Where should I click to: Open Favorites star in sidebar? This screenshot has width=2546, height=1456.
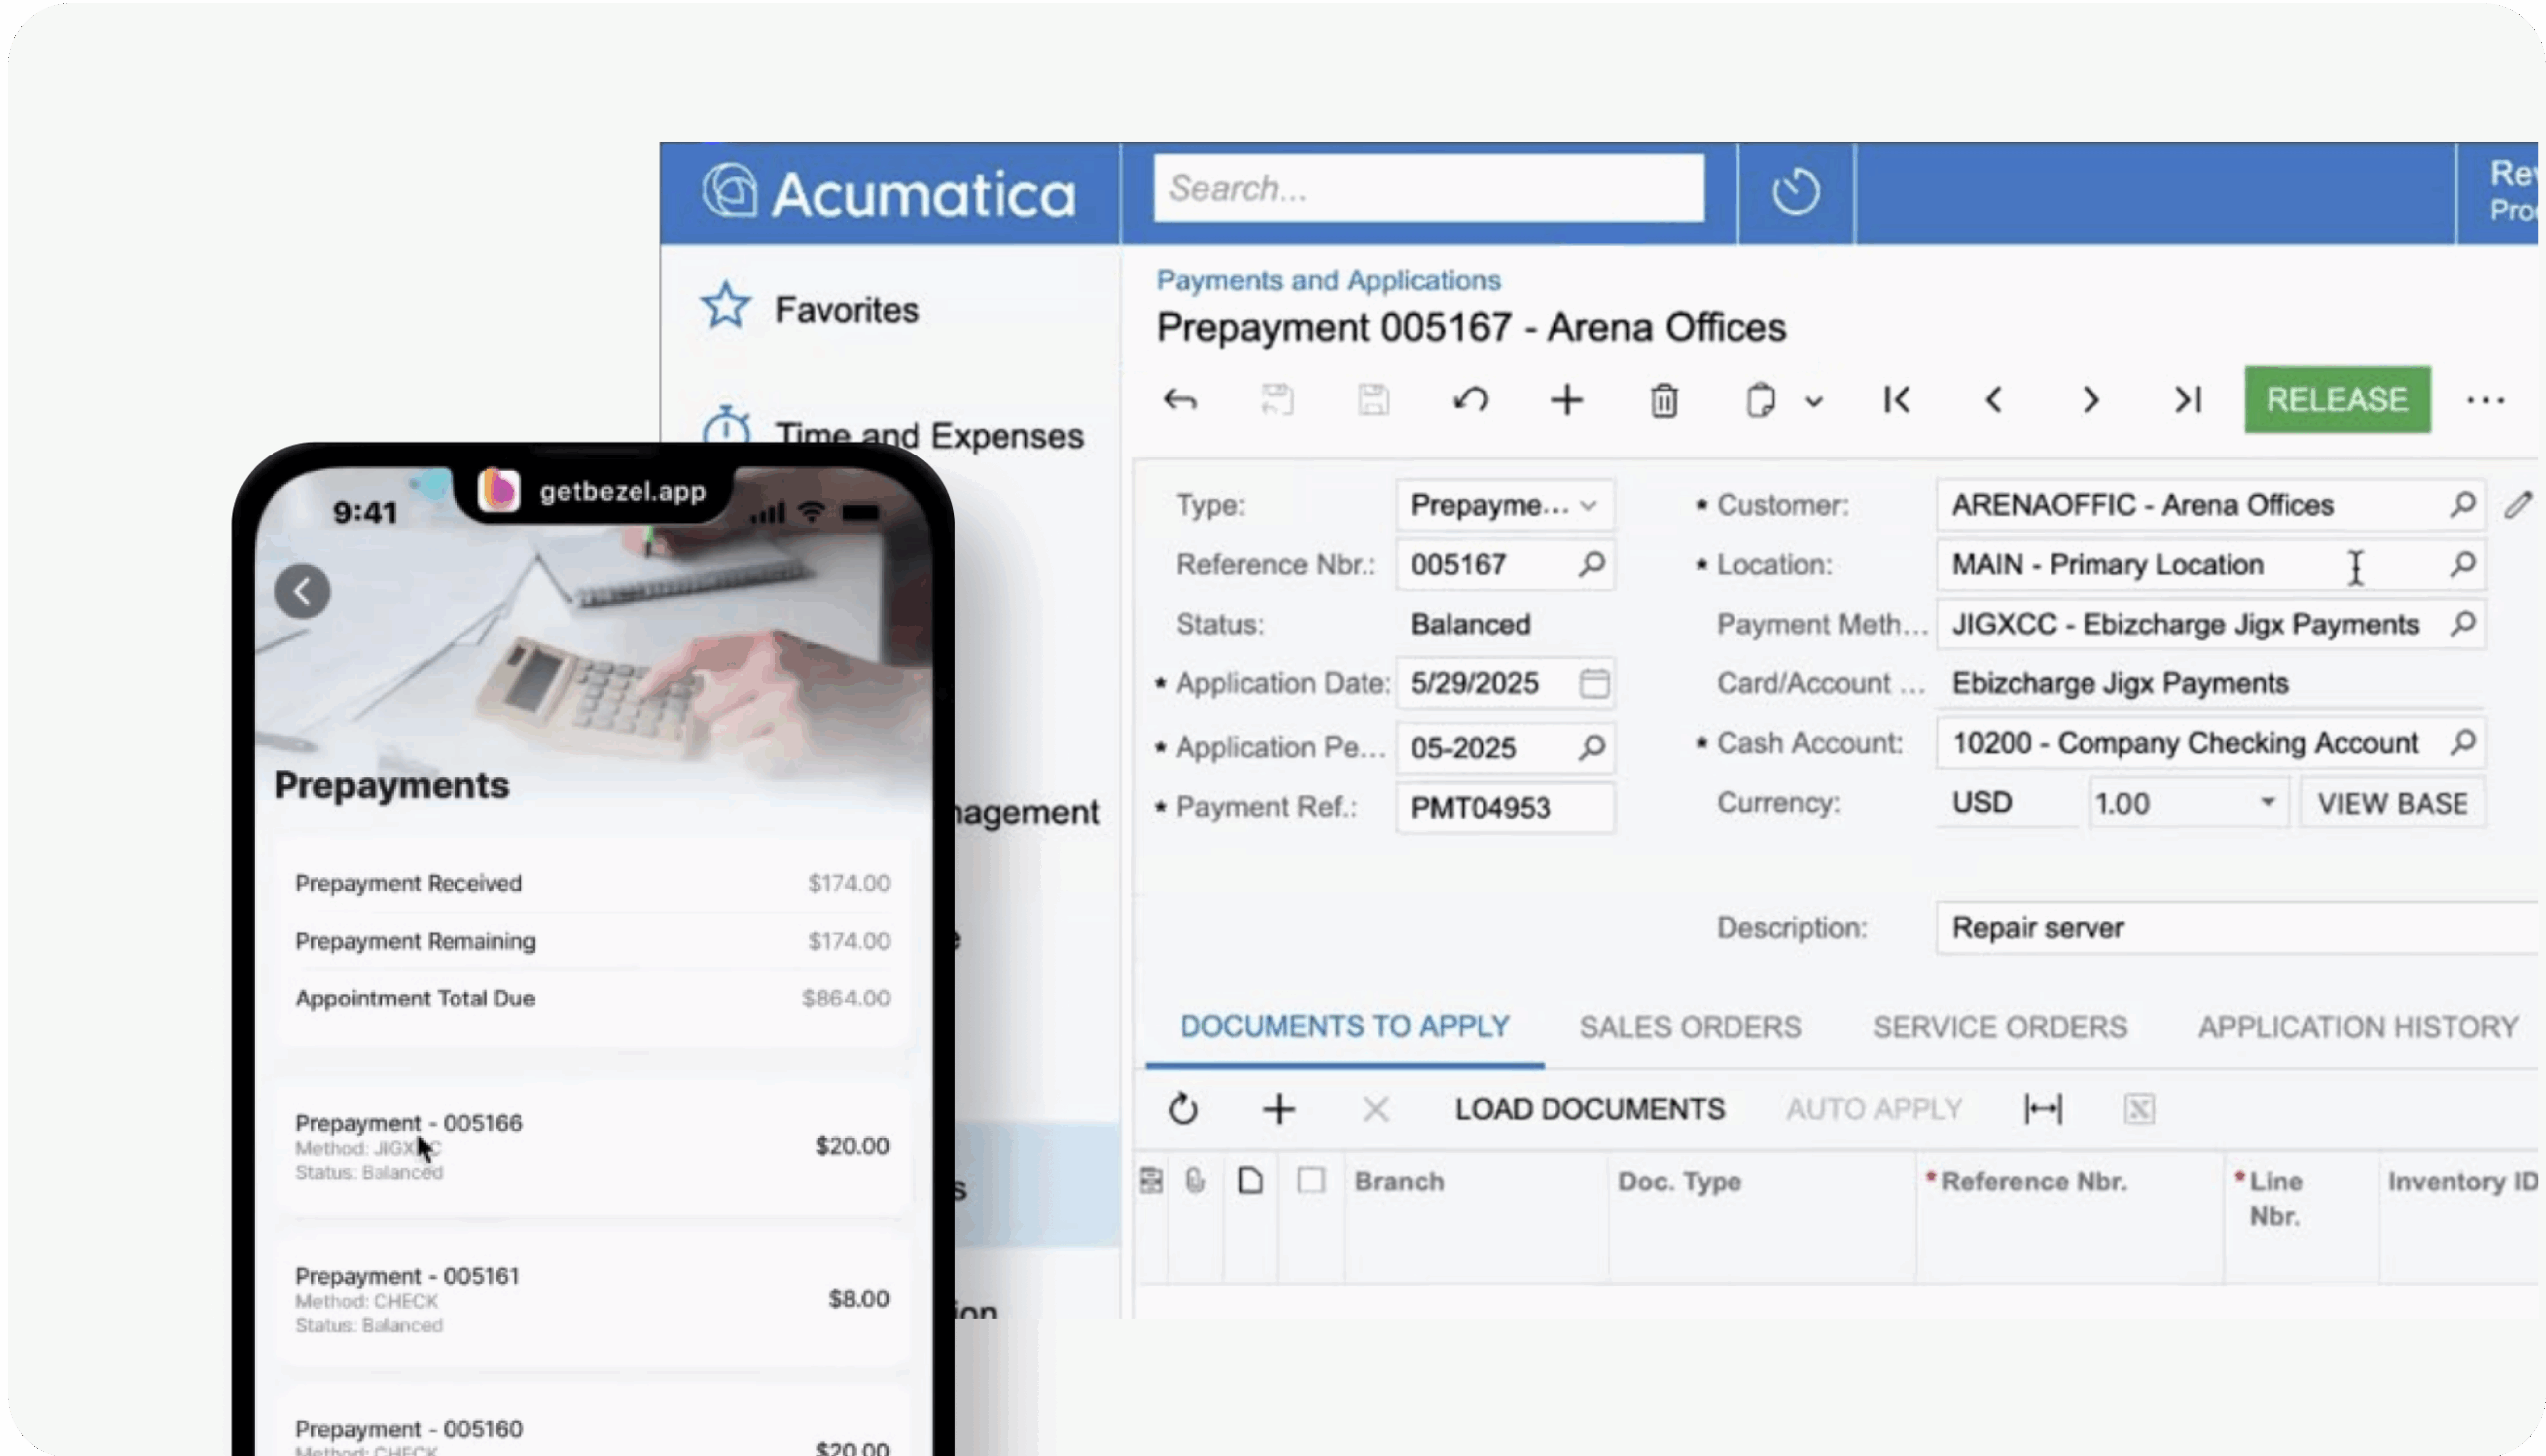click(x=725, y=307)
